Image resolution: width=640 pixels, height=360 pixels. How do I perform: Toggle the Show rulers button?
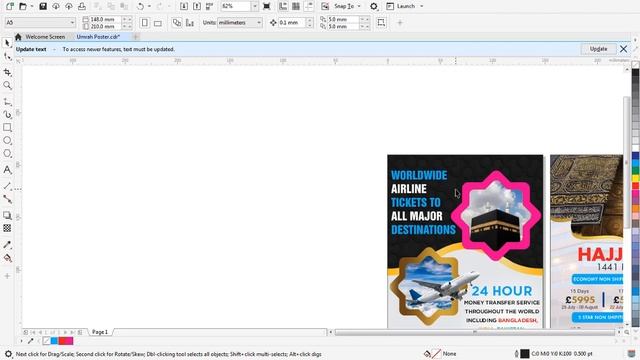283,6
